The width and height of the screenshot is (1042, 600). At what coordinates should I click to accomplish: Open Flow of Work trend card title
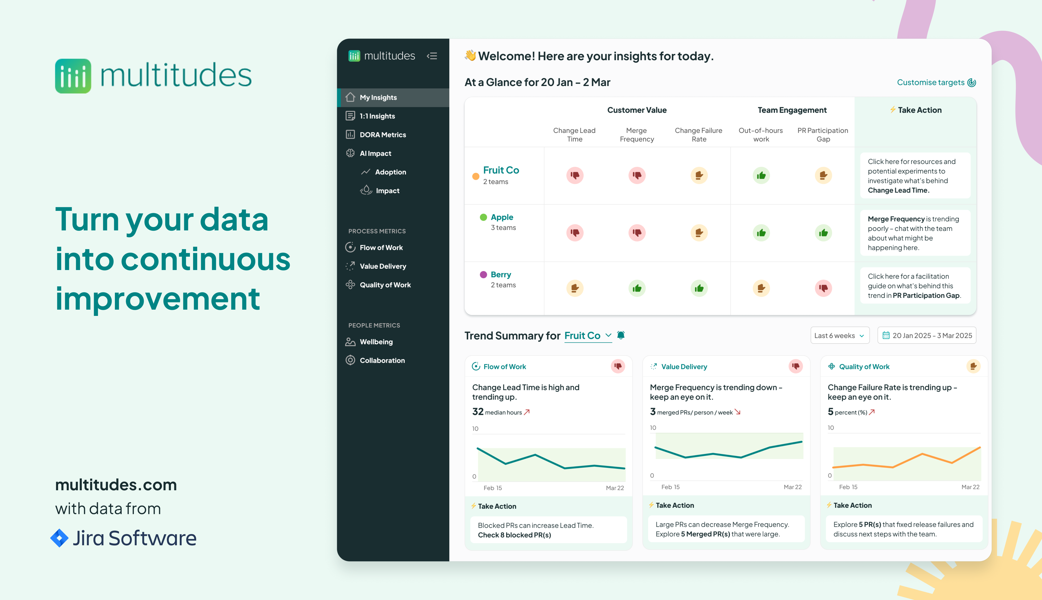click(x=504, y=367)
